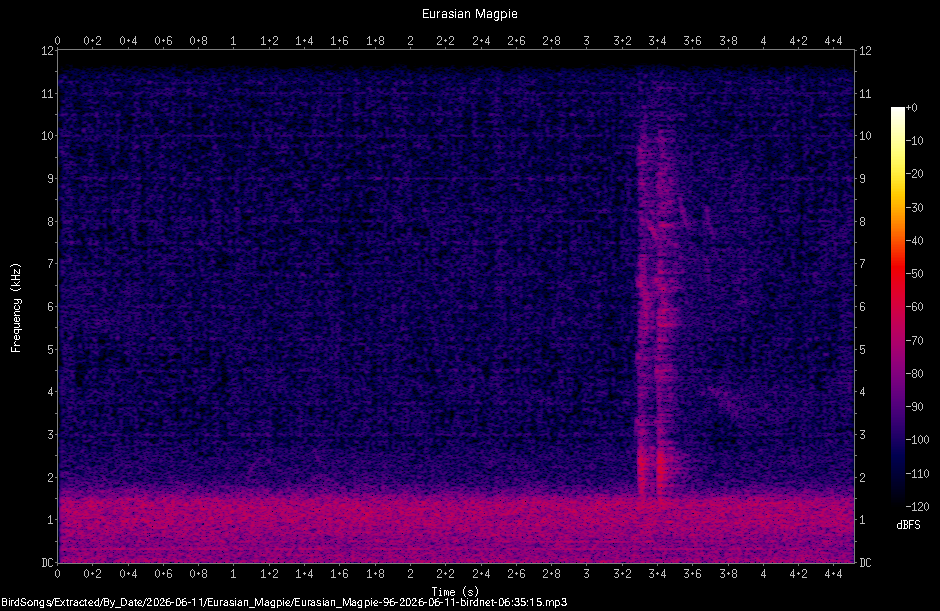
Task: Click the 0·8 tick on the top time axis
Action: (198, 41)
